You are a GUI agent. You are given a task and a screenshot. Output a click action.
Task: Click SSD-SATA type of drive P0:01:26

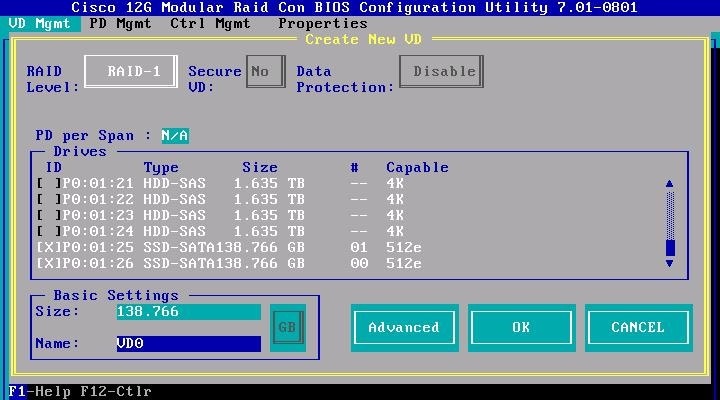[179, 264]
